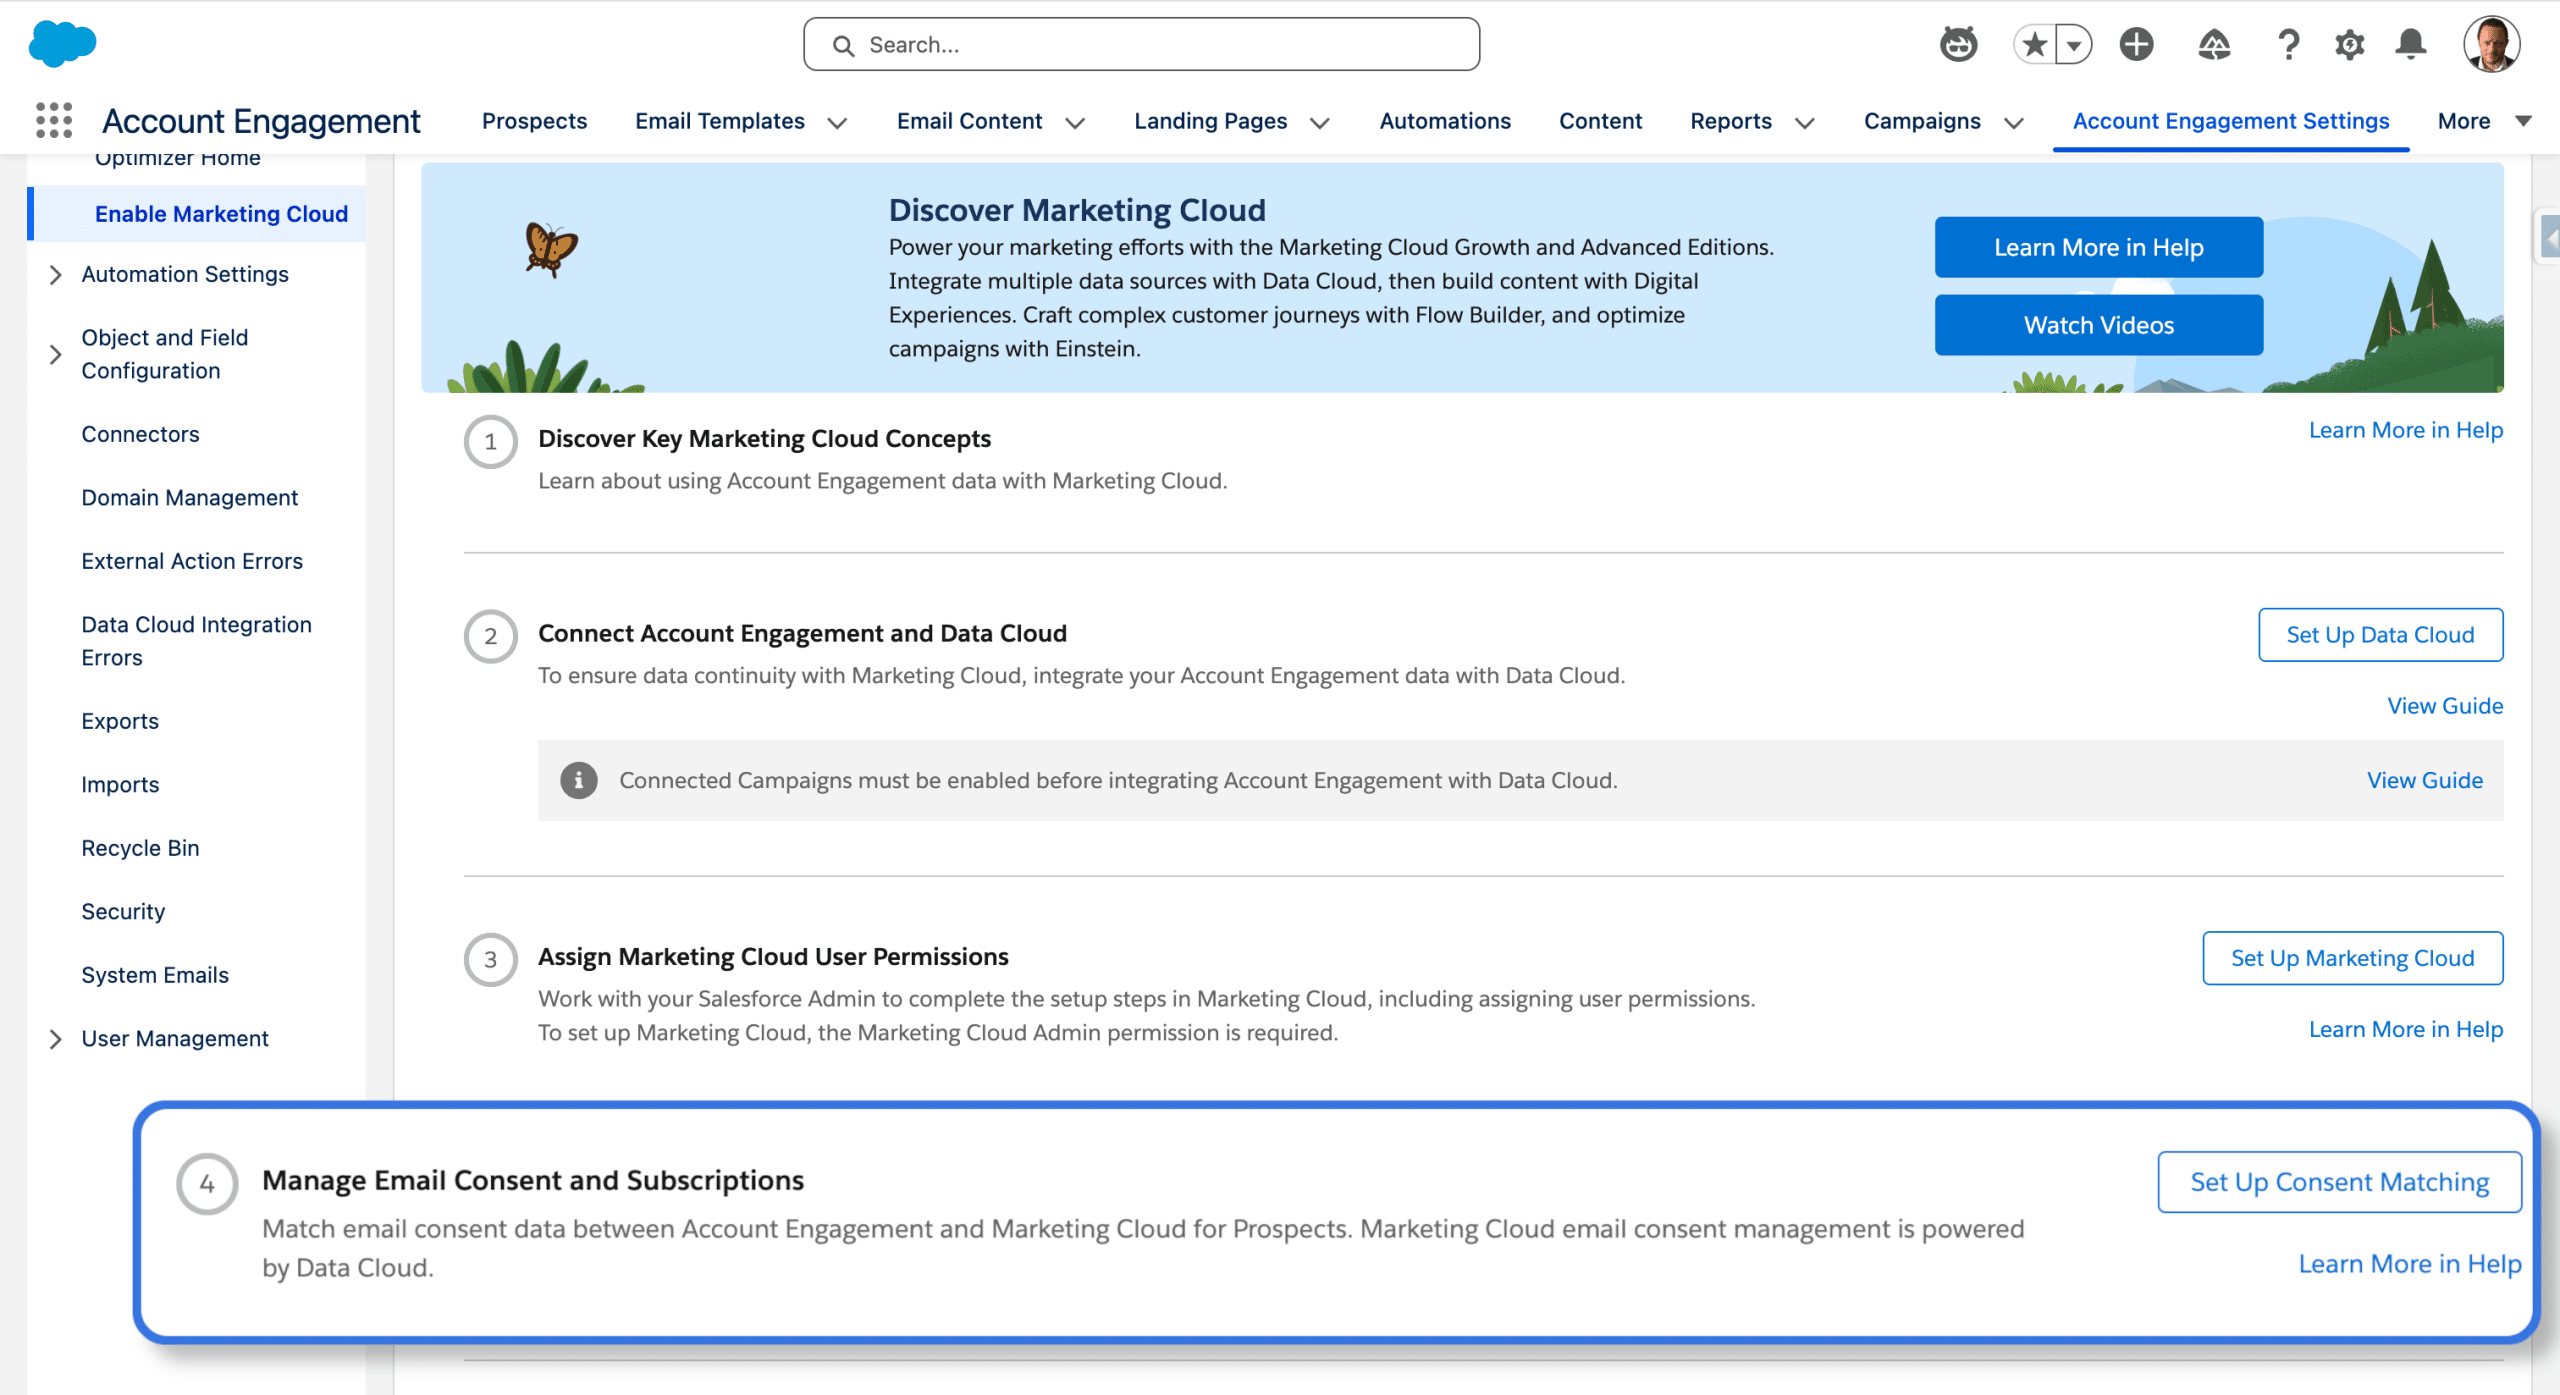Open the user profile avatar

pos(2490,44)
